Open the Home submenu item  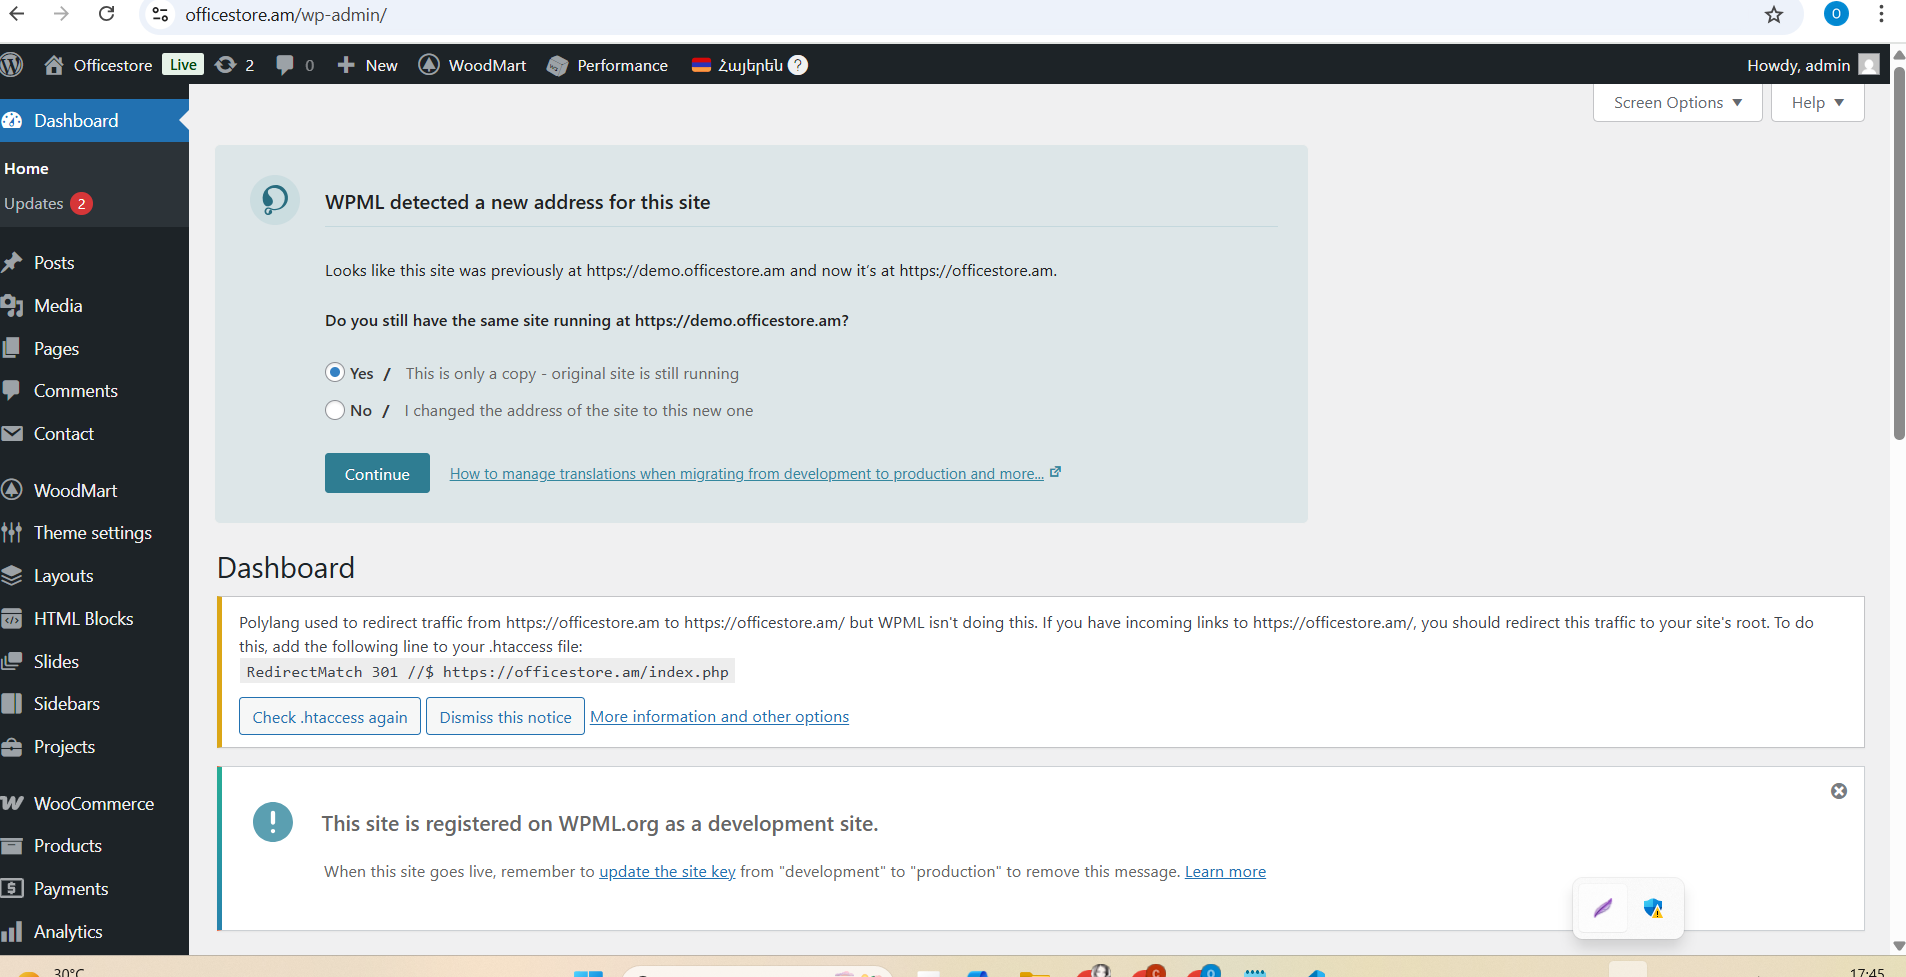[26, 168]
